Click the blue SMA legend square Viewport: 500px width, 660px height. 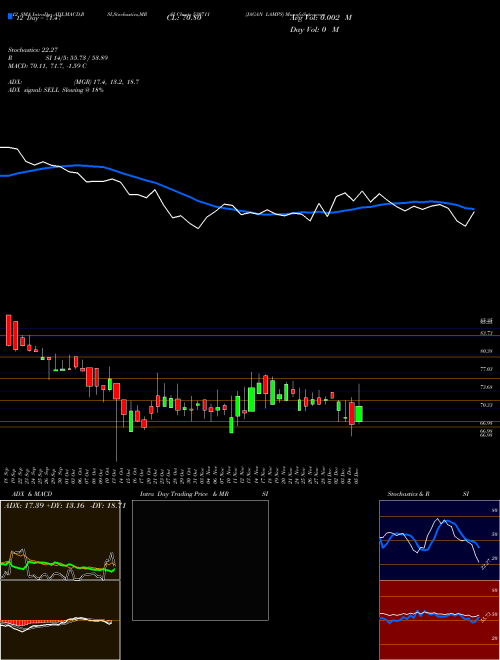[x=11, y=16]
